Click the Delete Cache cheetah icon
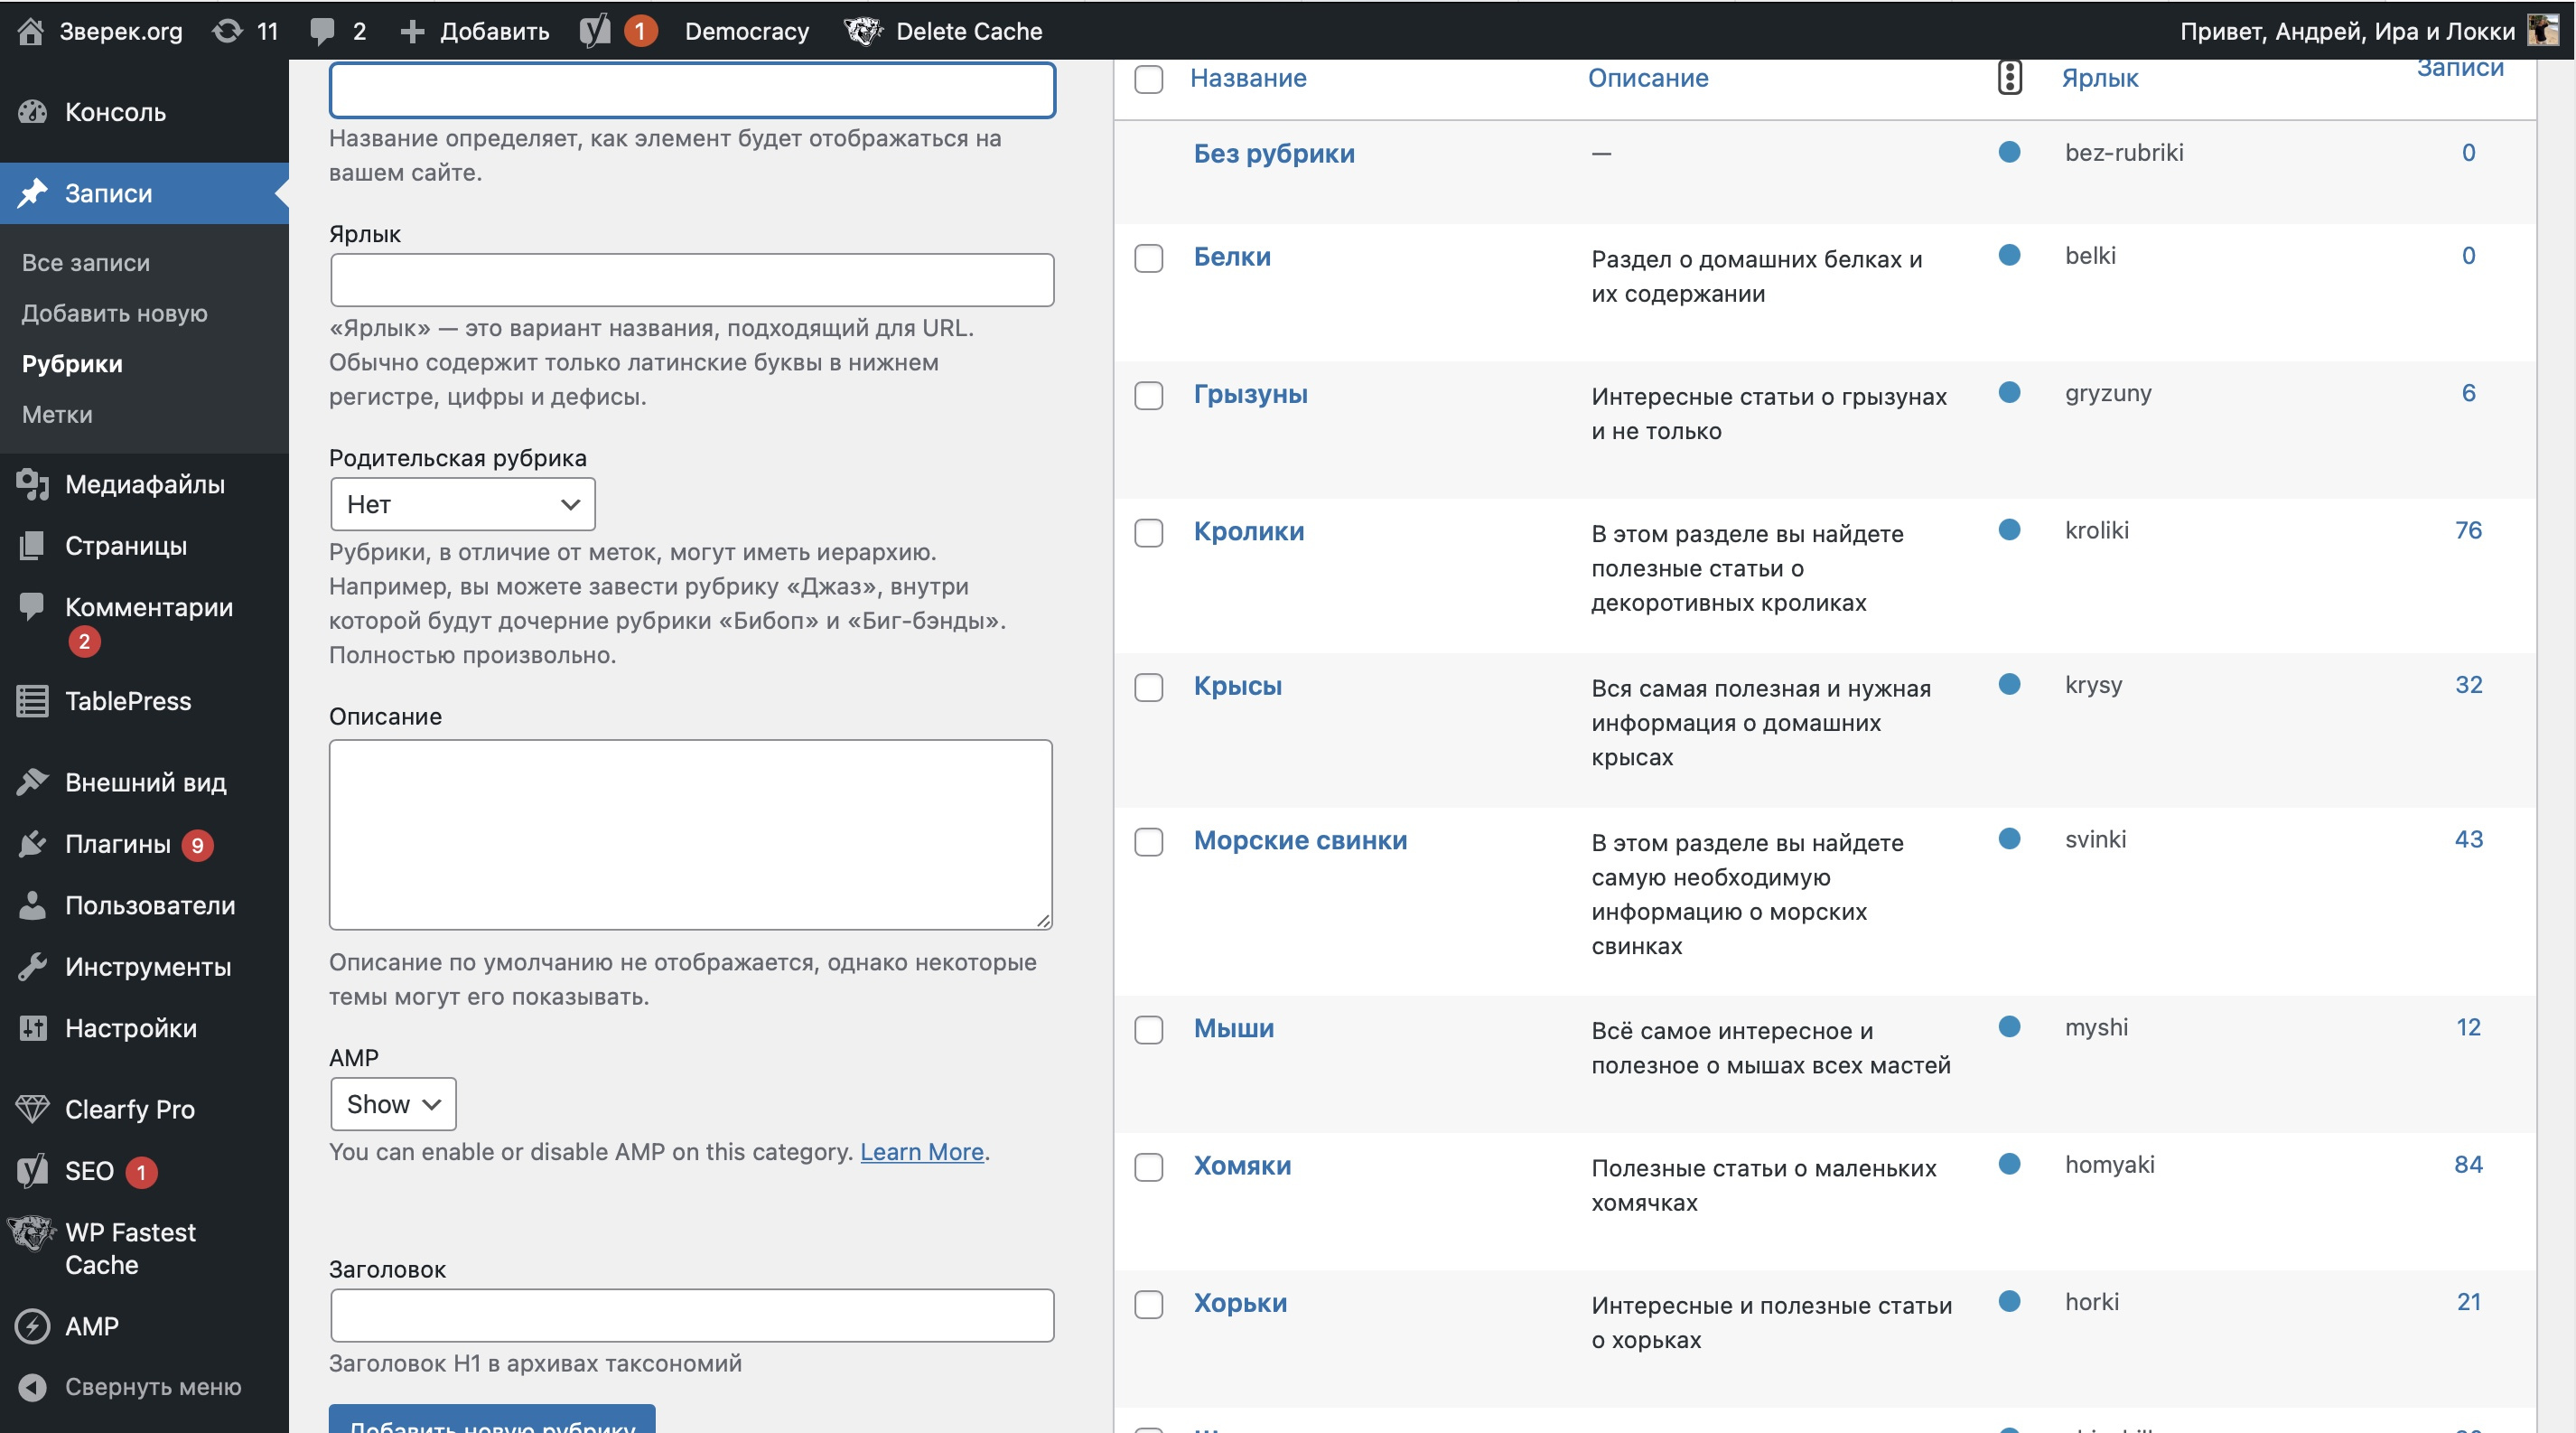This screenshot has width=2576, height=1433. (x=863, y=31)
